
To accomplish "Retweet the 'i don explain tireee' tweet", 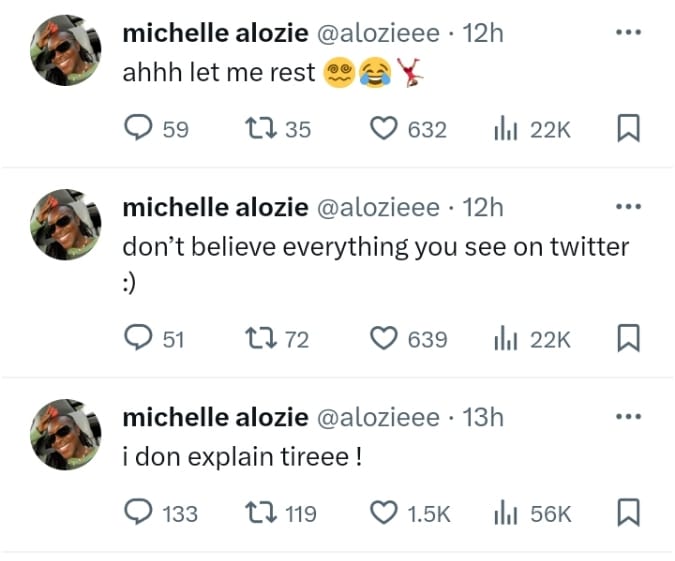I will (x=260, y=513).
